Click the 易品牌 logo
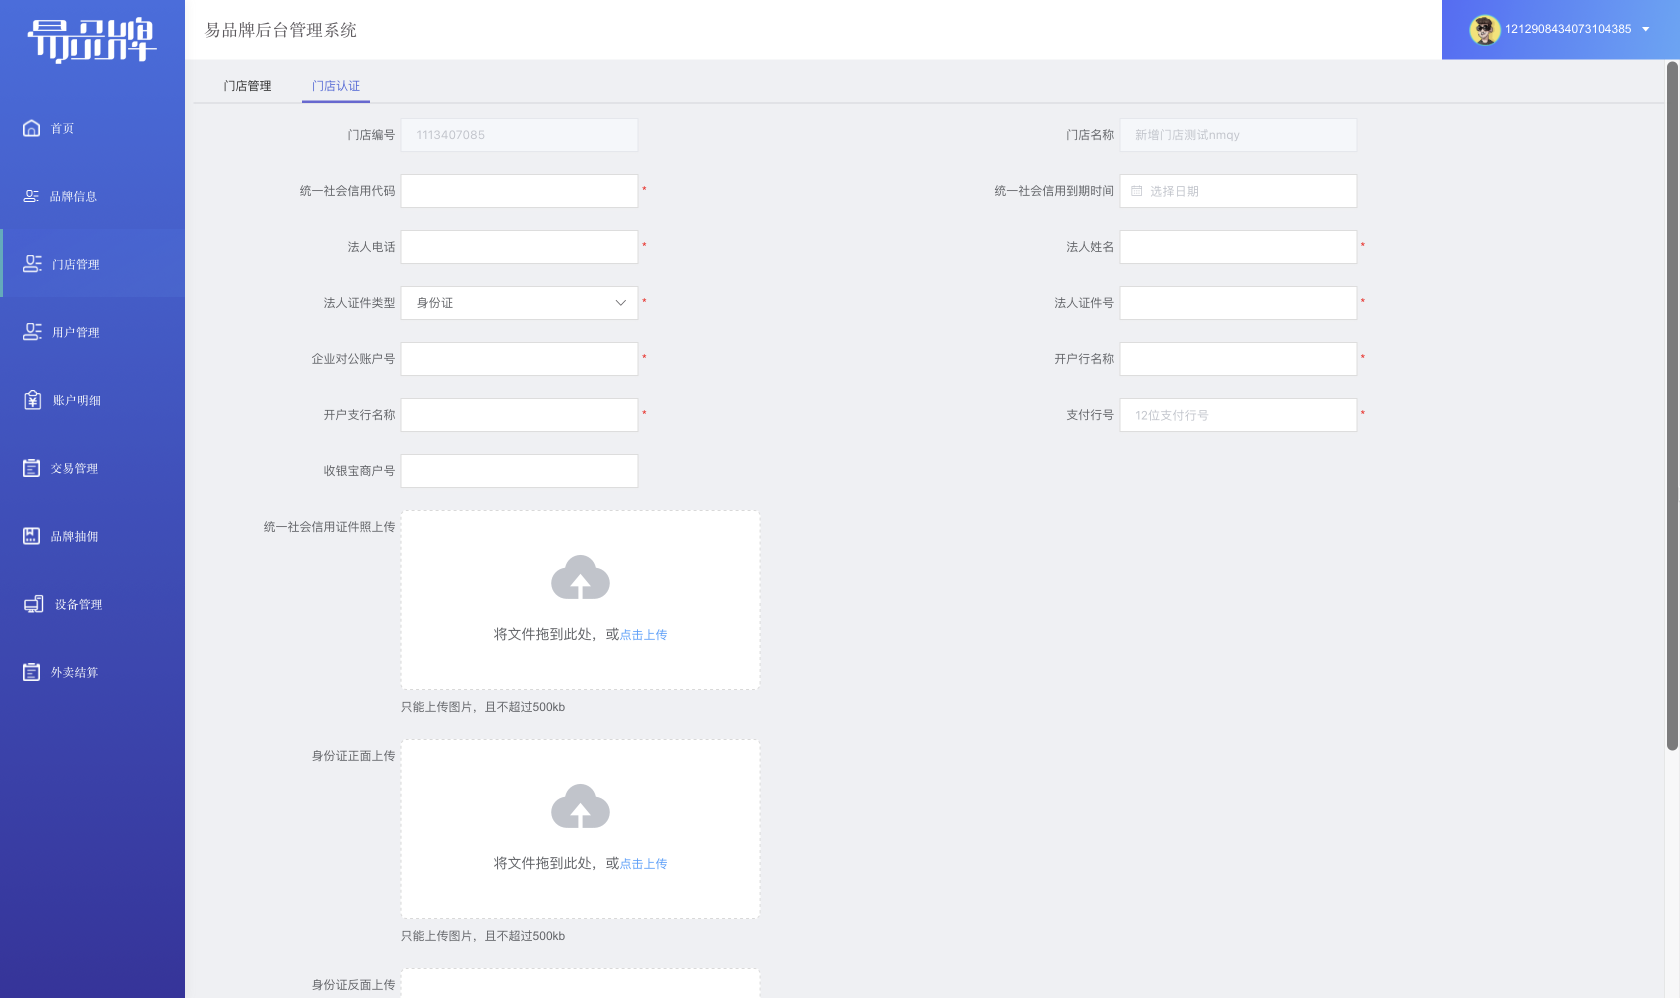This screenshot has height=998, width=1680. point(92,40)
